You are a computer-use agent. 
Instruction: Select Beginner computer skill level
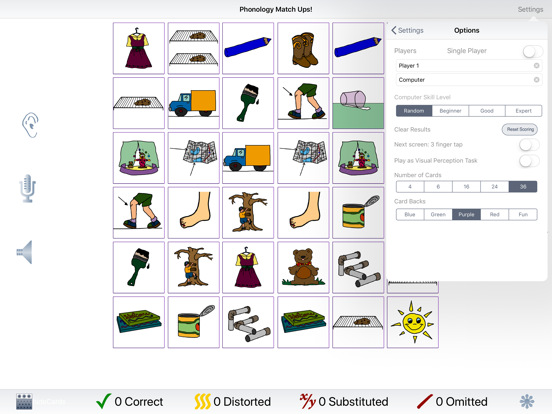coord(451,111)
